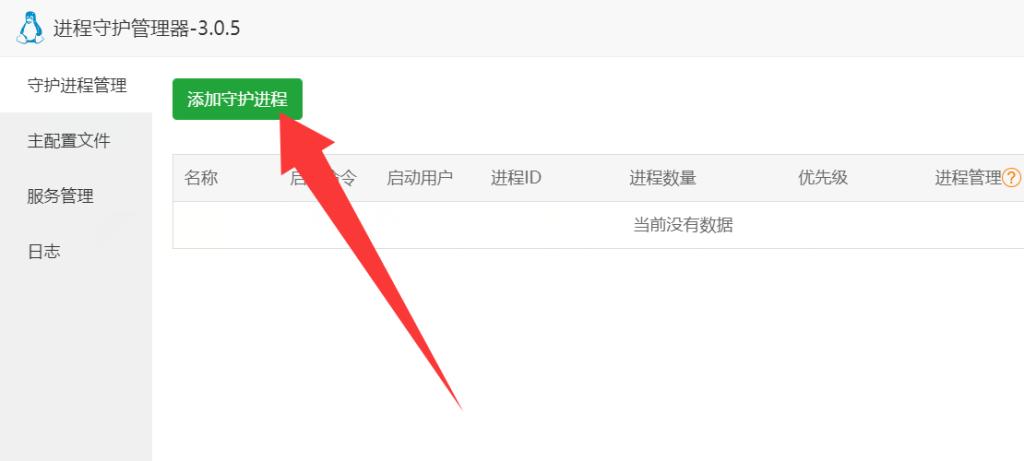This screenshot has width=1024, height=461.
Task: Go to the 服务管理 tab
Action: 76,196
